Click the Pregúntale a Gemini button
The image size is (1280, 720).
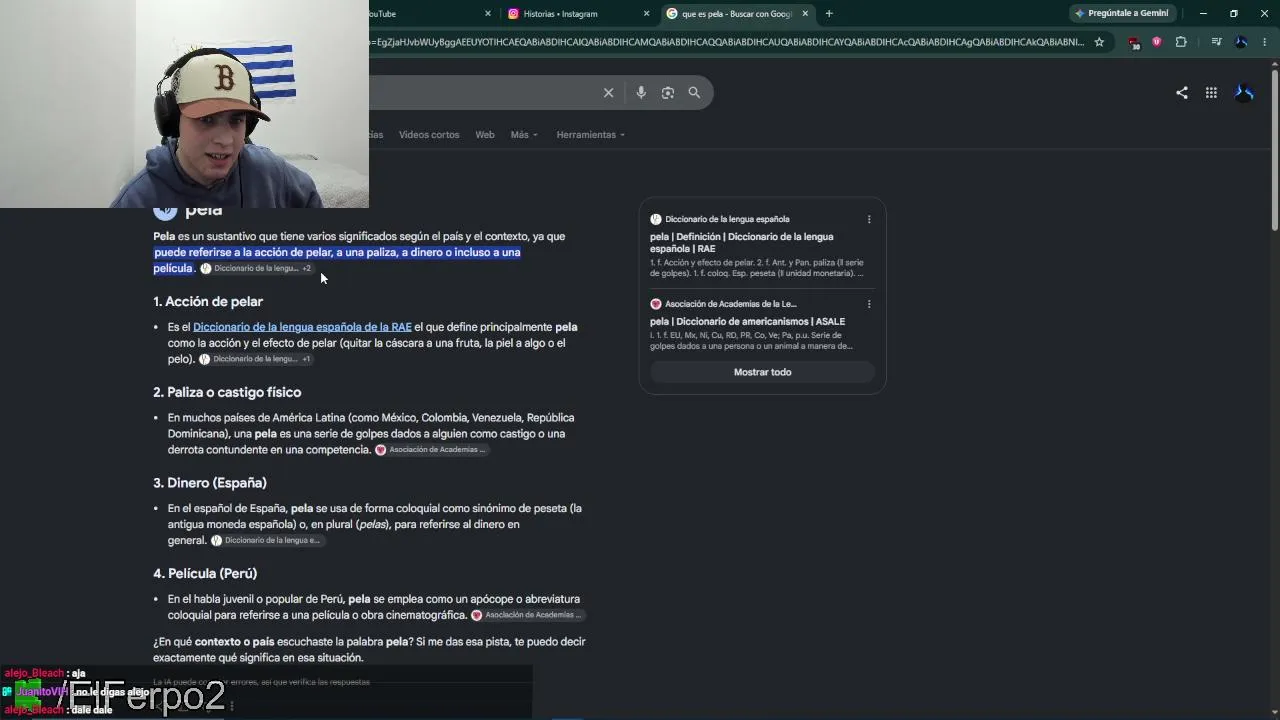point(1121,14)
